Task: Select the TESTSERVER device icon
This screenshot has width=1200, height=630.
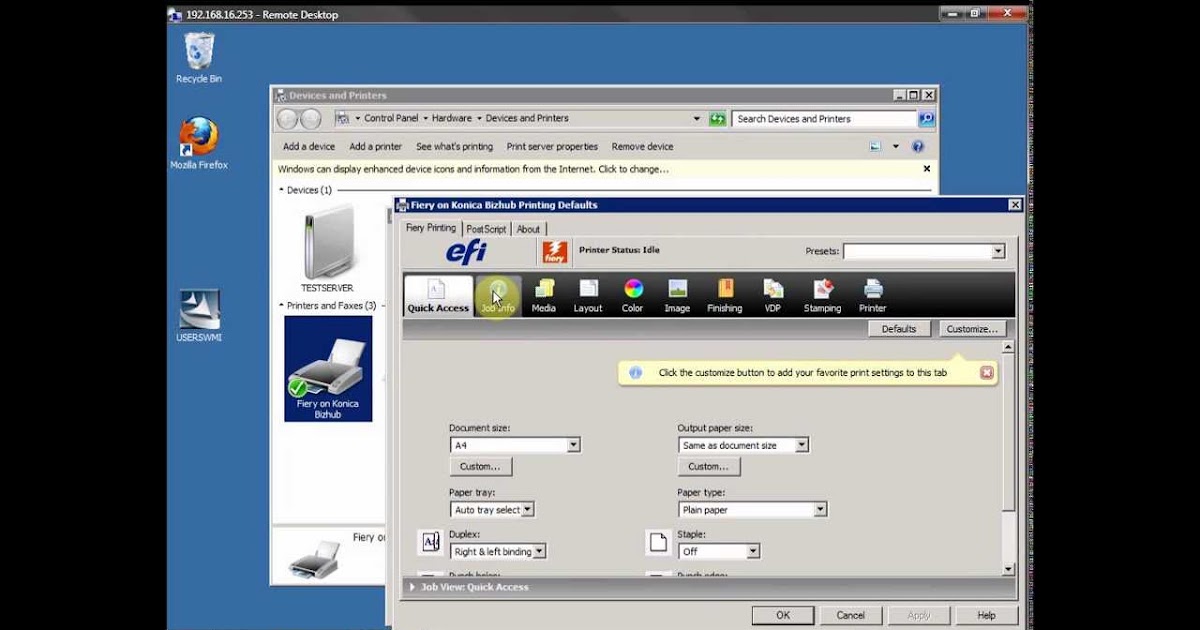Action: click(327, 250)
